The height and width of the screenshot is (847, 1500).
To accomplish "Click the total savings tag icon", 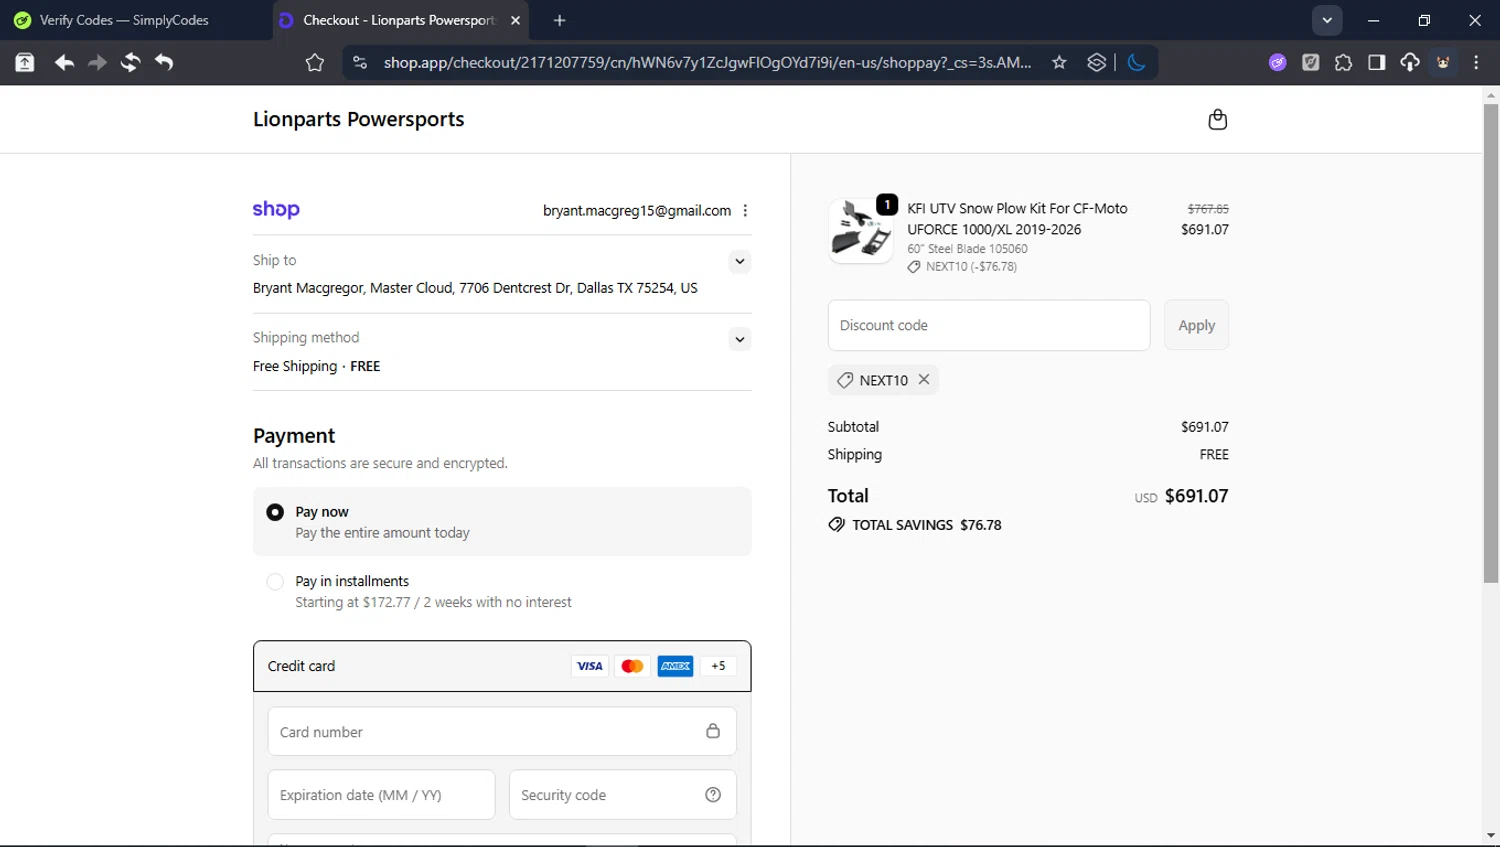I will point(836,525).
